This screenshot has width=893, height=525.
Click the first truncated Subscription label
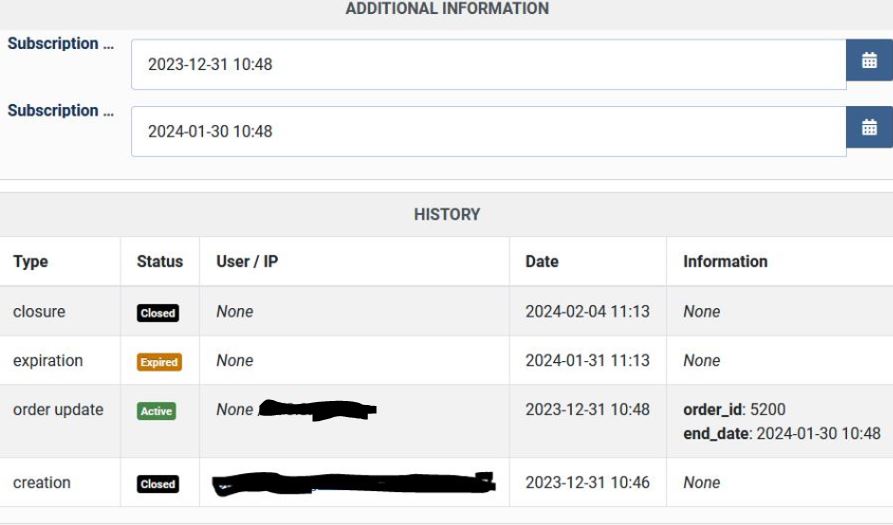(x=61, y=44)
